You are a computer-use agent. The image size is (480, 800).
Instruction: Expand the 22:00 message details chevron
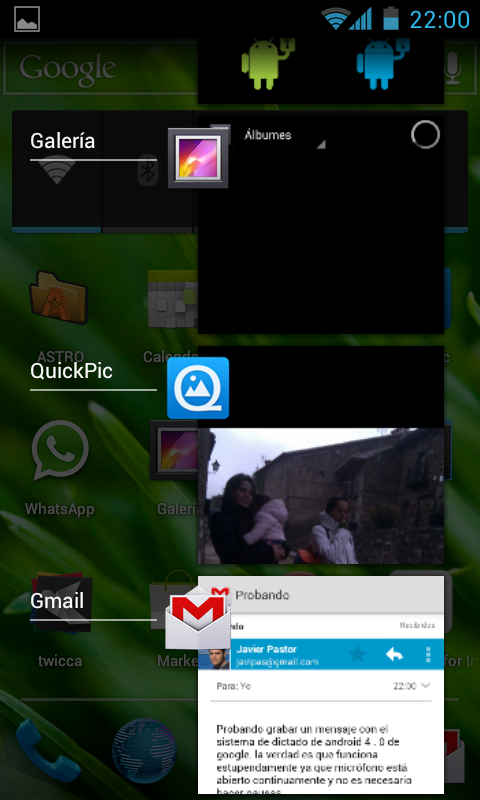(x=427, y=686)
